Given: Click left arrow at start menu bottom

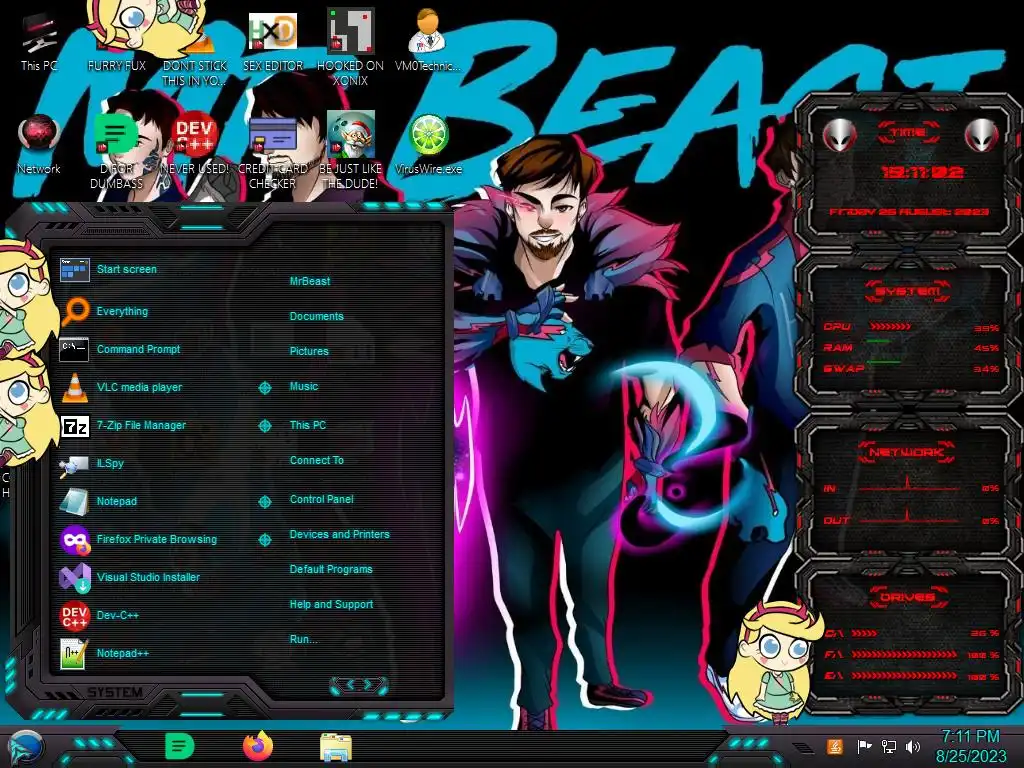Looking at the screenshot, I should point(349,684).
